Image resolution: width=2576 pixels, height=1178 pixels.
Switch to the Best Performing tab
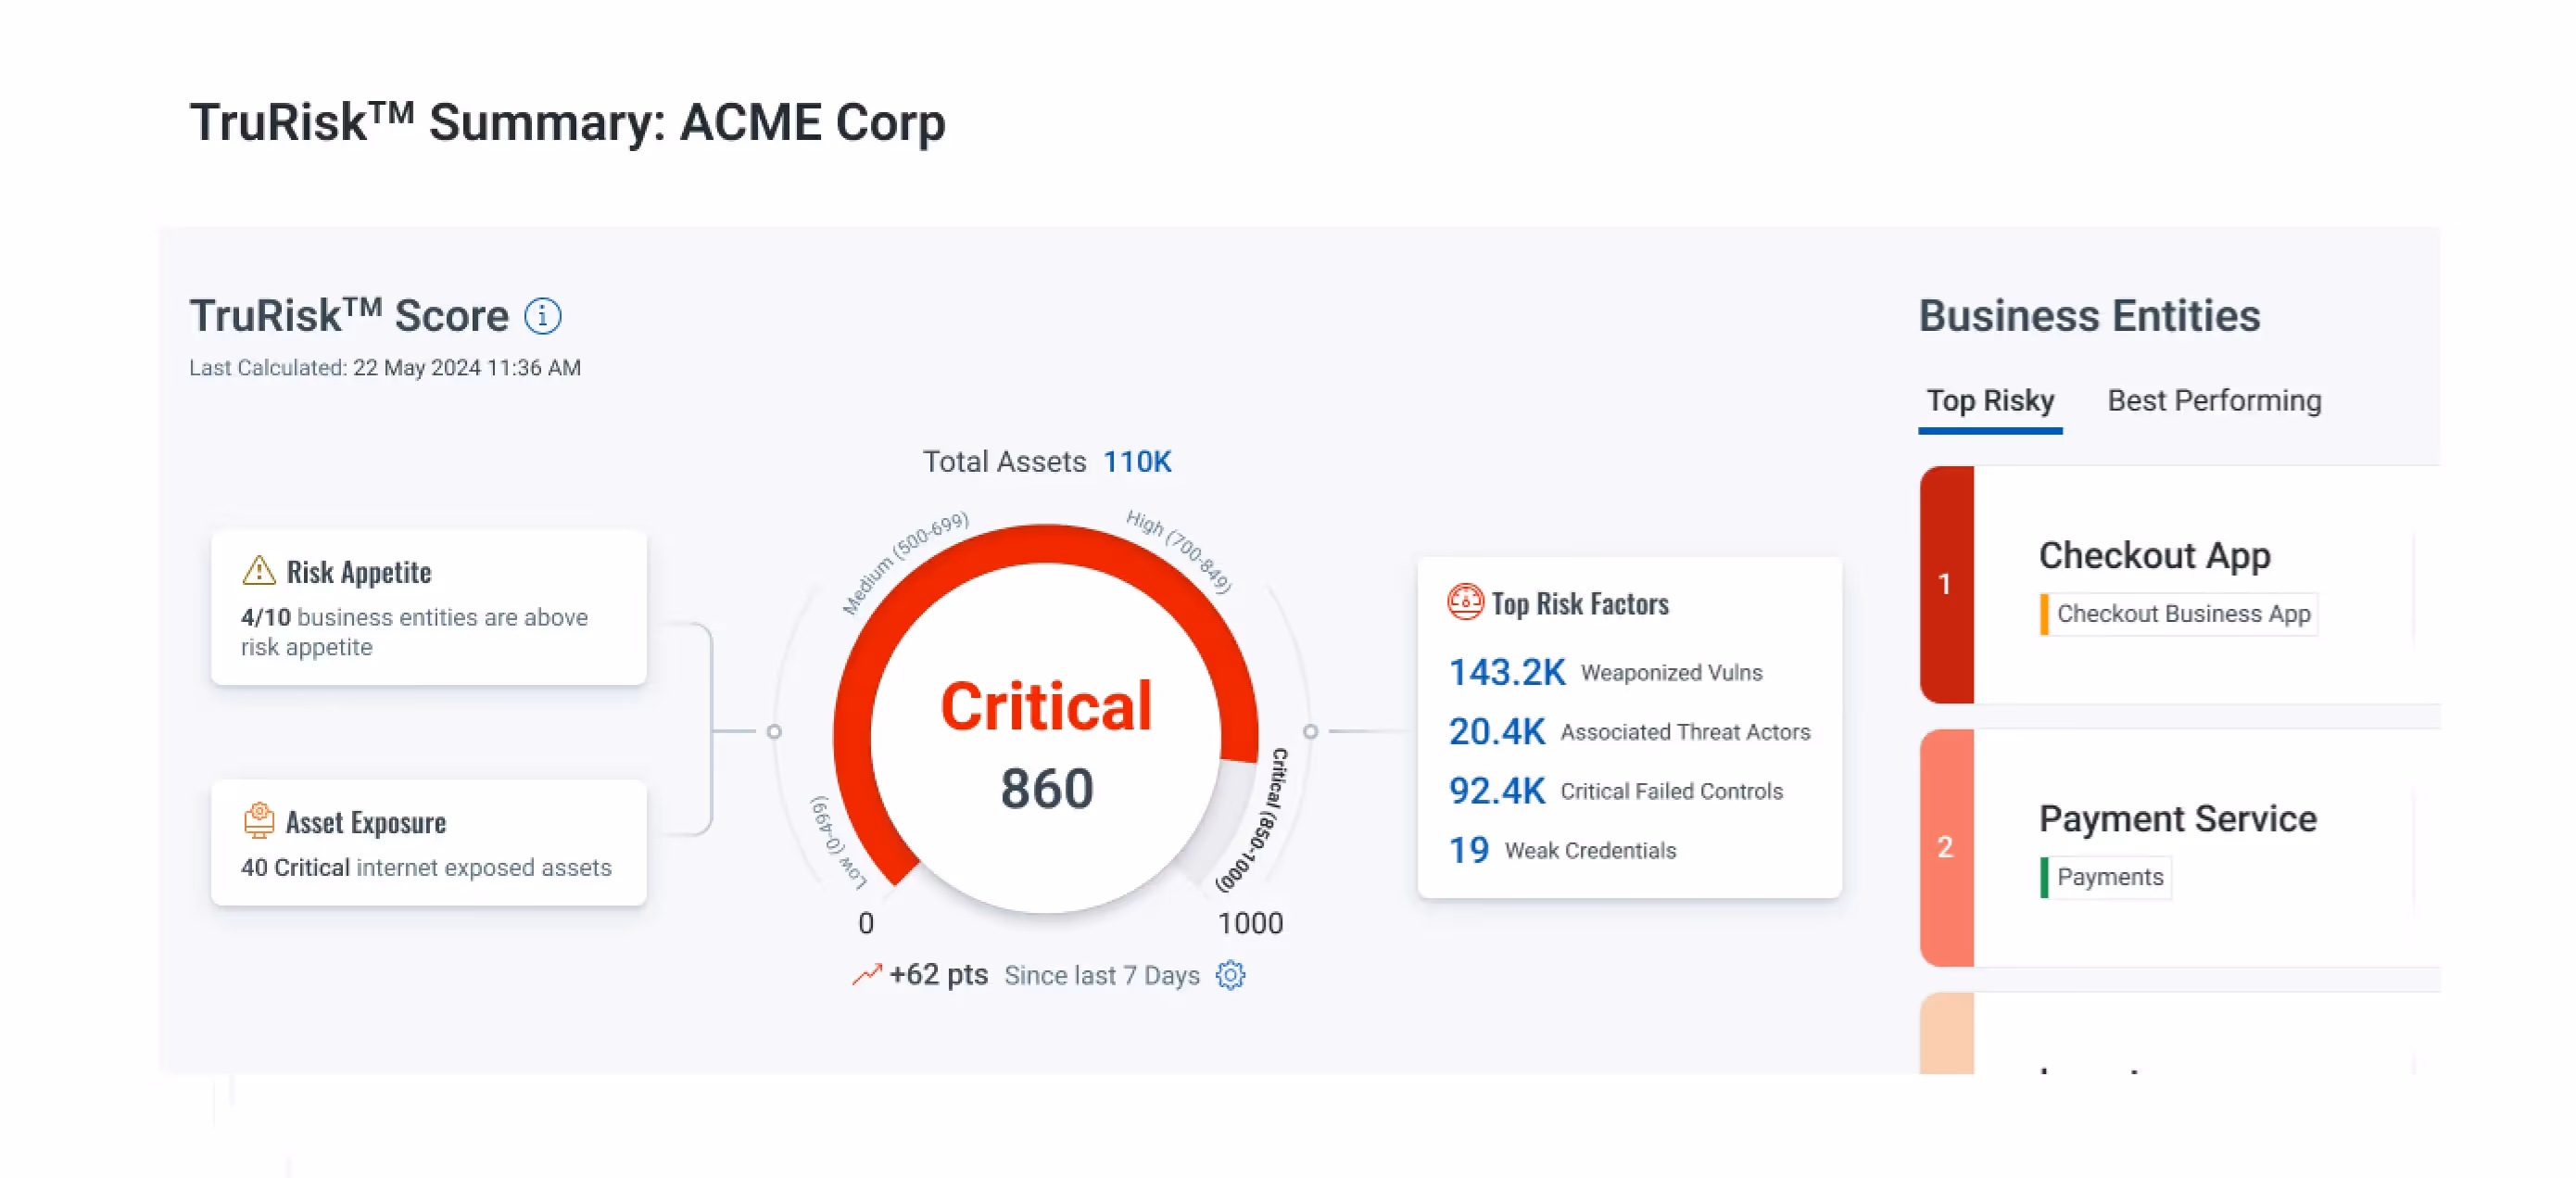(2213, 400)
